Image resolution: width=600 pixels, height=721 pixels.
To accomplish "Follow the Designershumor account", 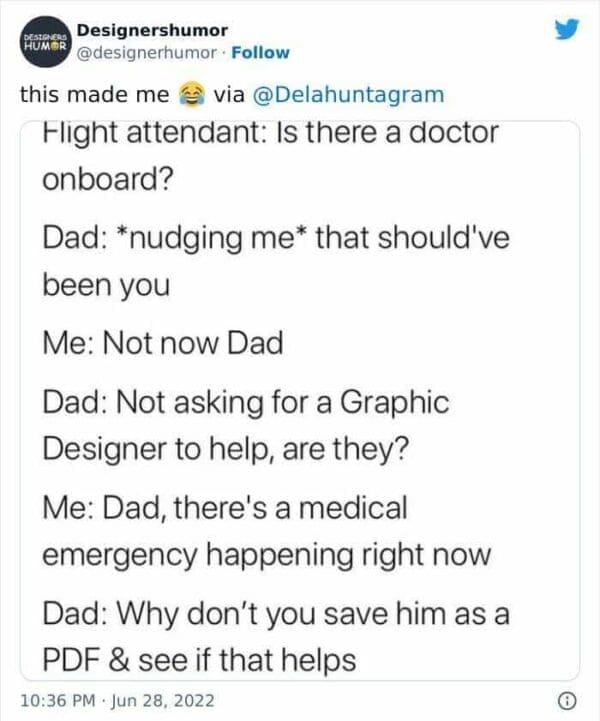I will [x=261, y=52].
